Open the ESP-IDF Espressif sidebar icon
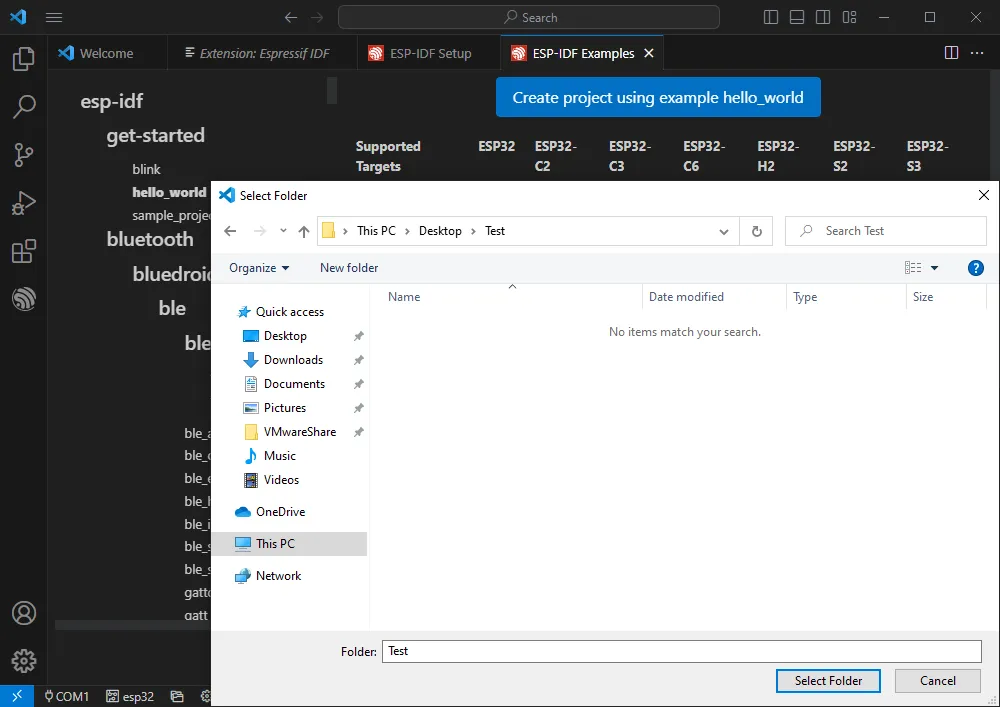Image resolution: width=1000 pixels, height=707 pixels. (x=23, y=299)
